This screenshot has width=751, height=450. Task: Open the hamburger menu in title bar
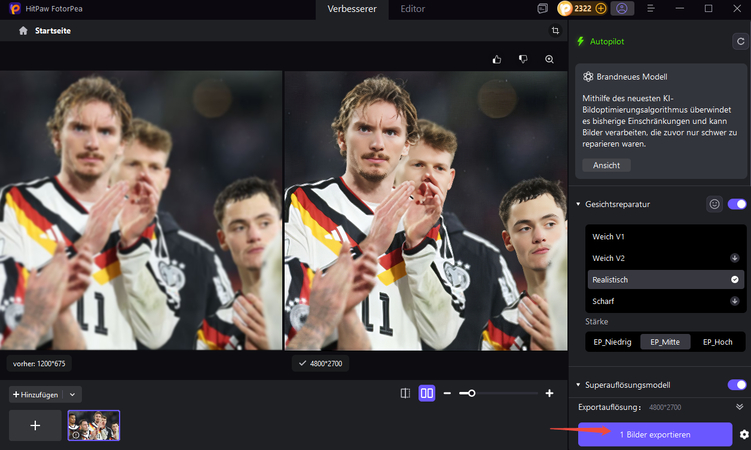[650, 9]
